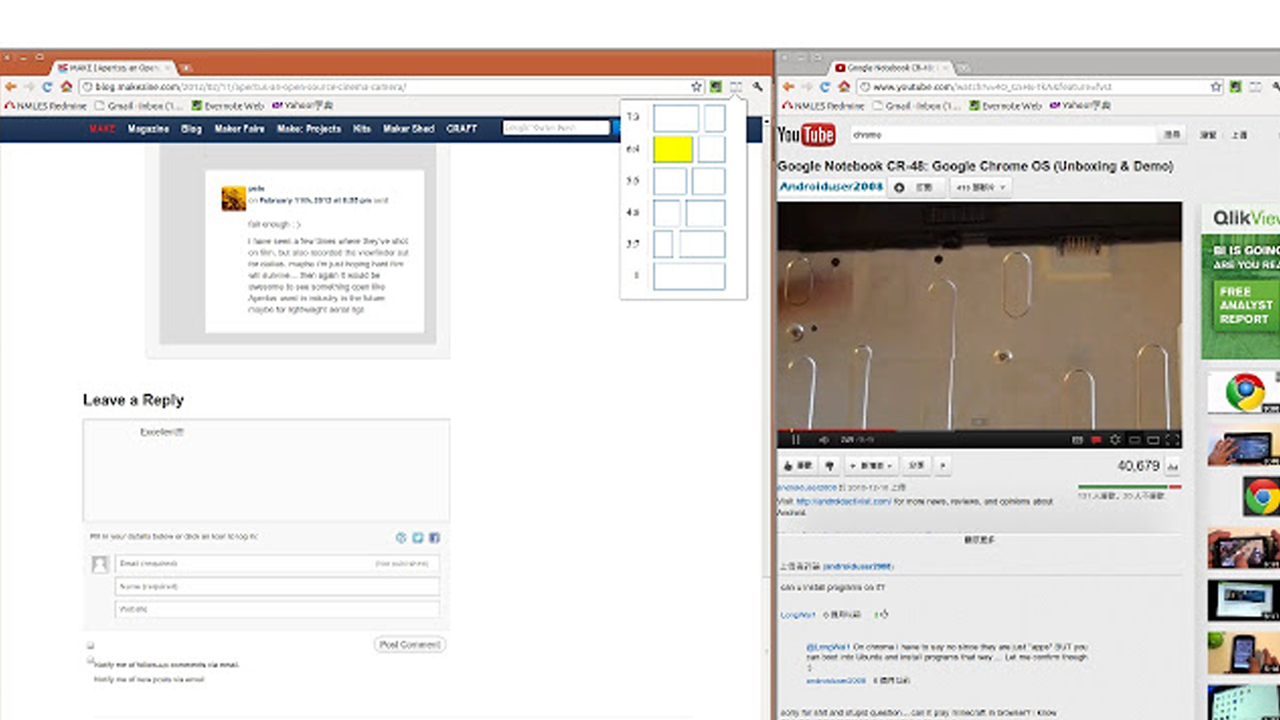Select the yellow 6:4 left pane layout
This screenshot has width=1280, height=720.
tap(673, 149)
